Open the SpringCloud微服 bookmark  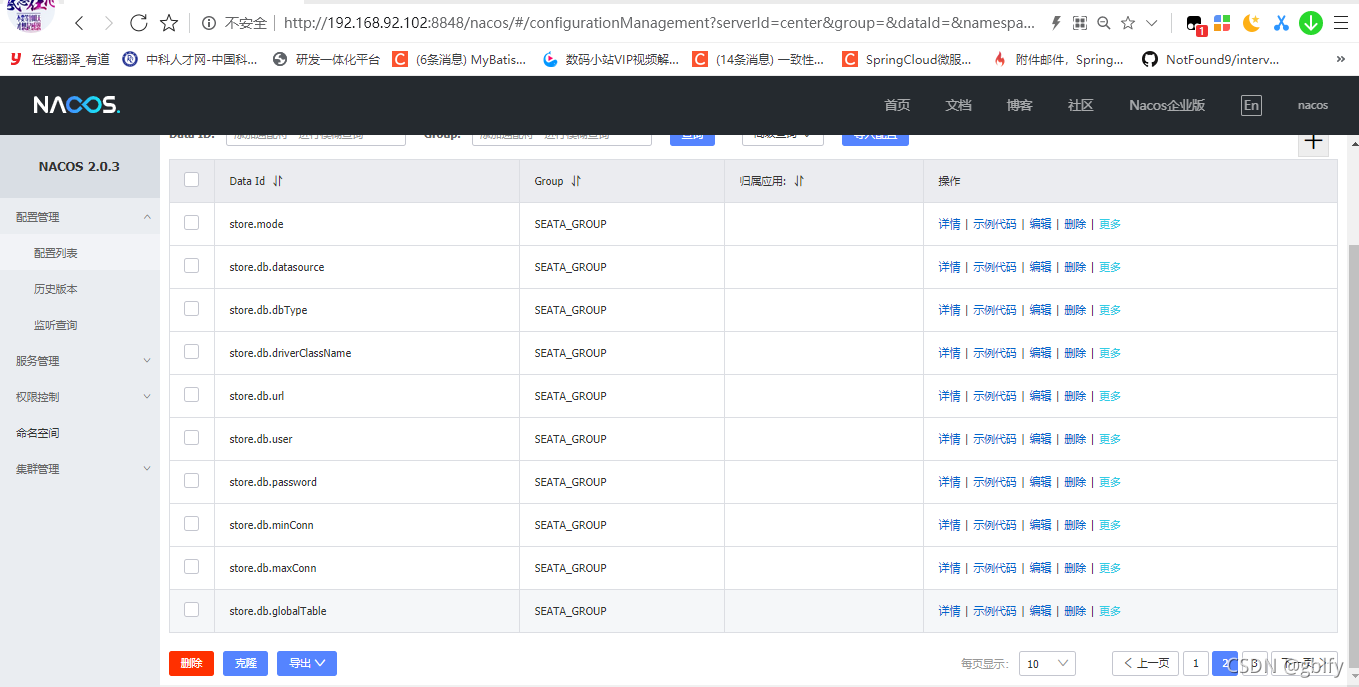[x=907, y=59]
